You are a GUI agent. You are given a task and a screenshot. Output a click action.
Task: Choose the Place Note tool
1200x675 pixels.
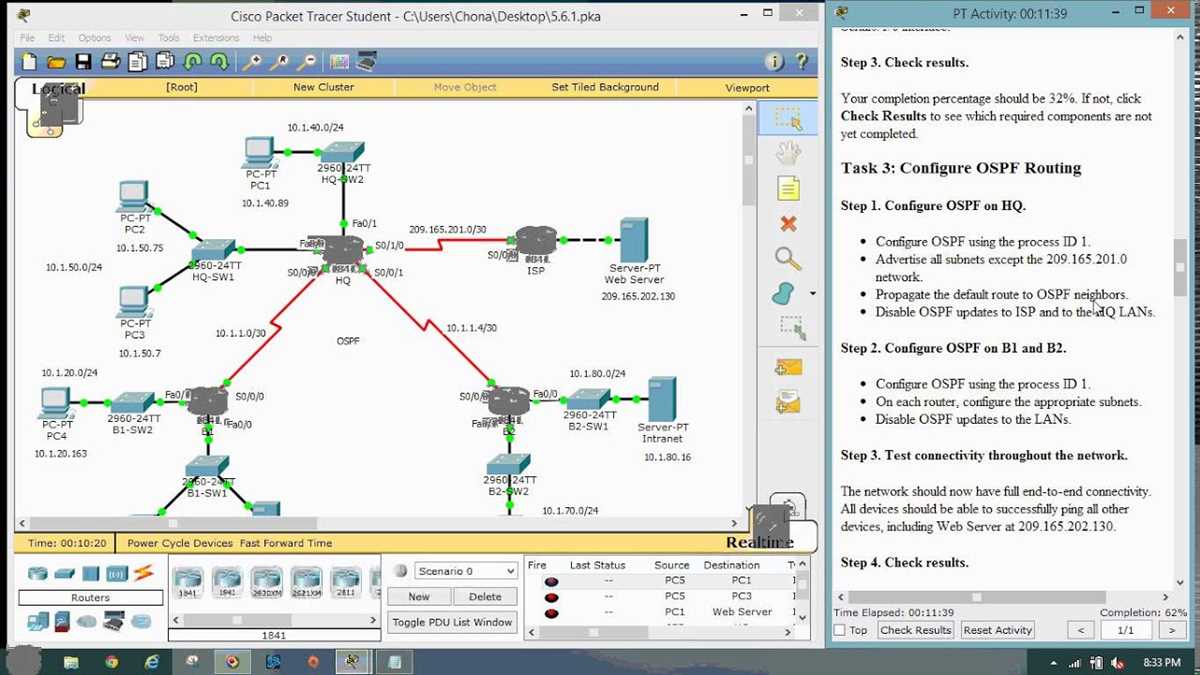click(789, 188)
